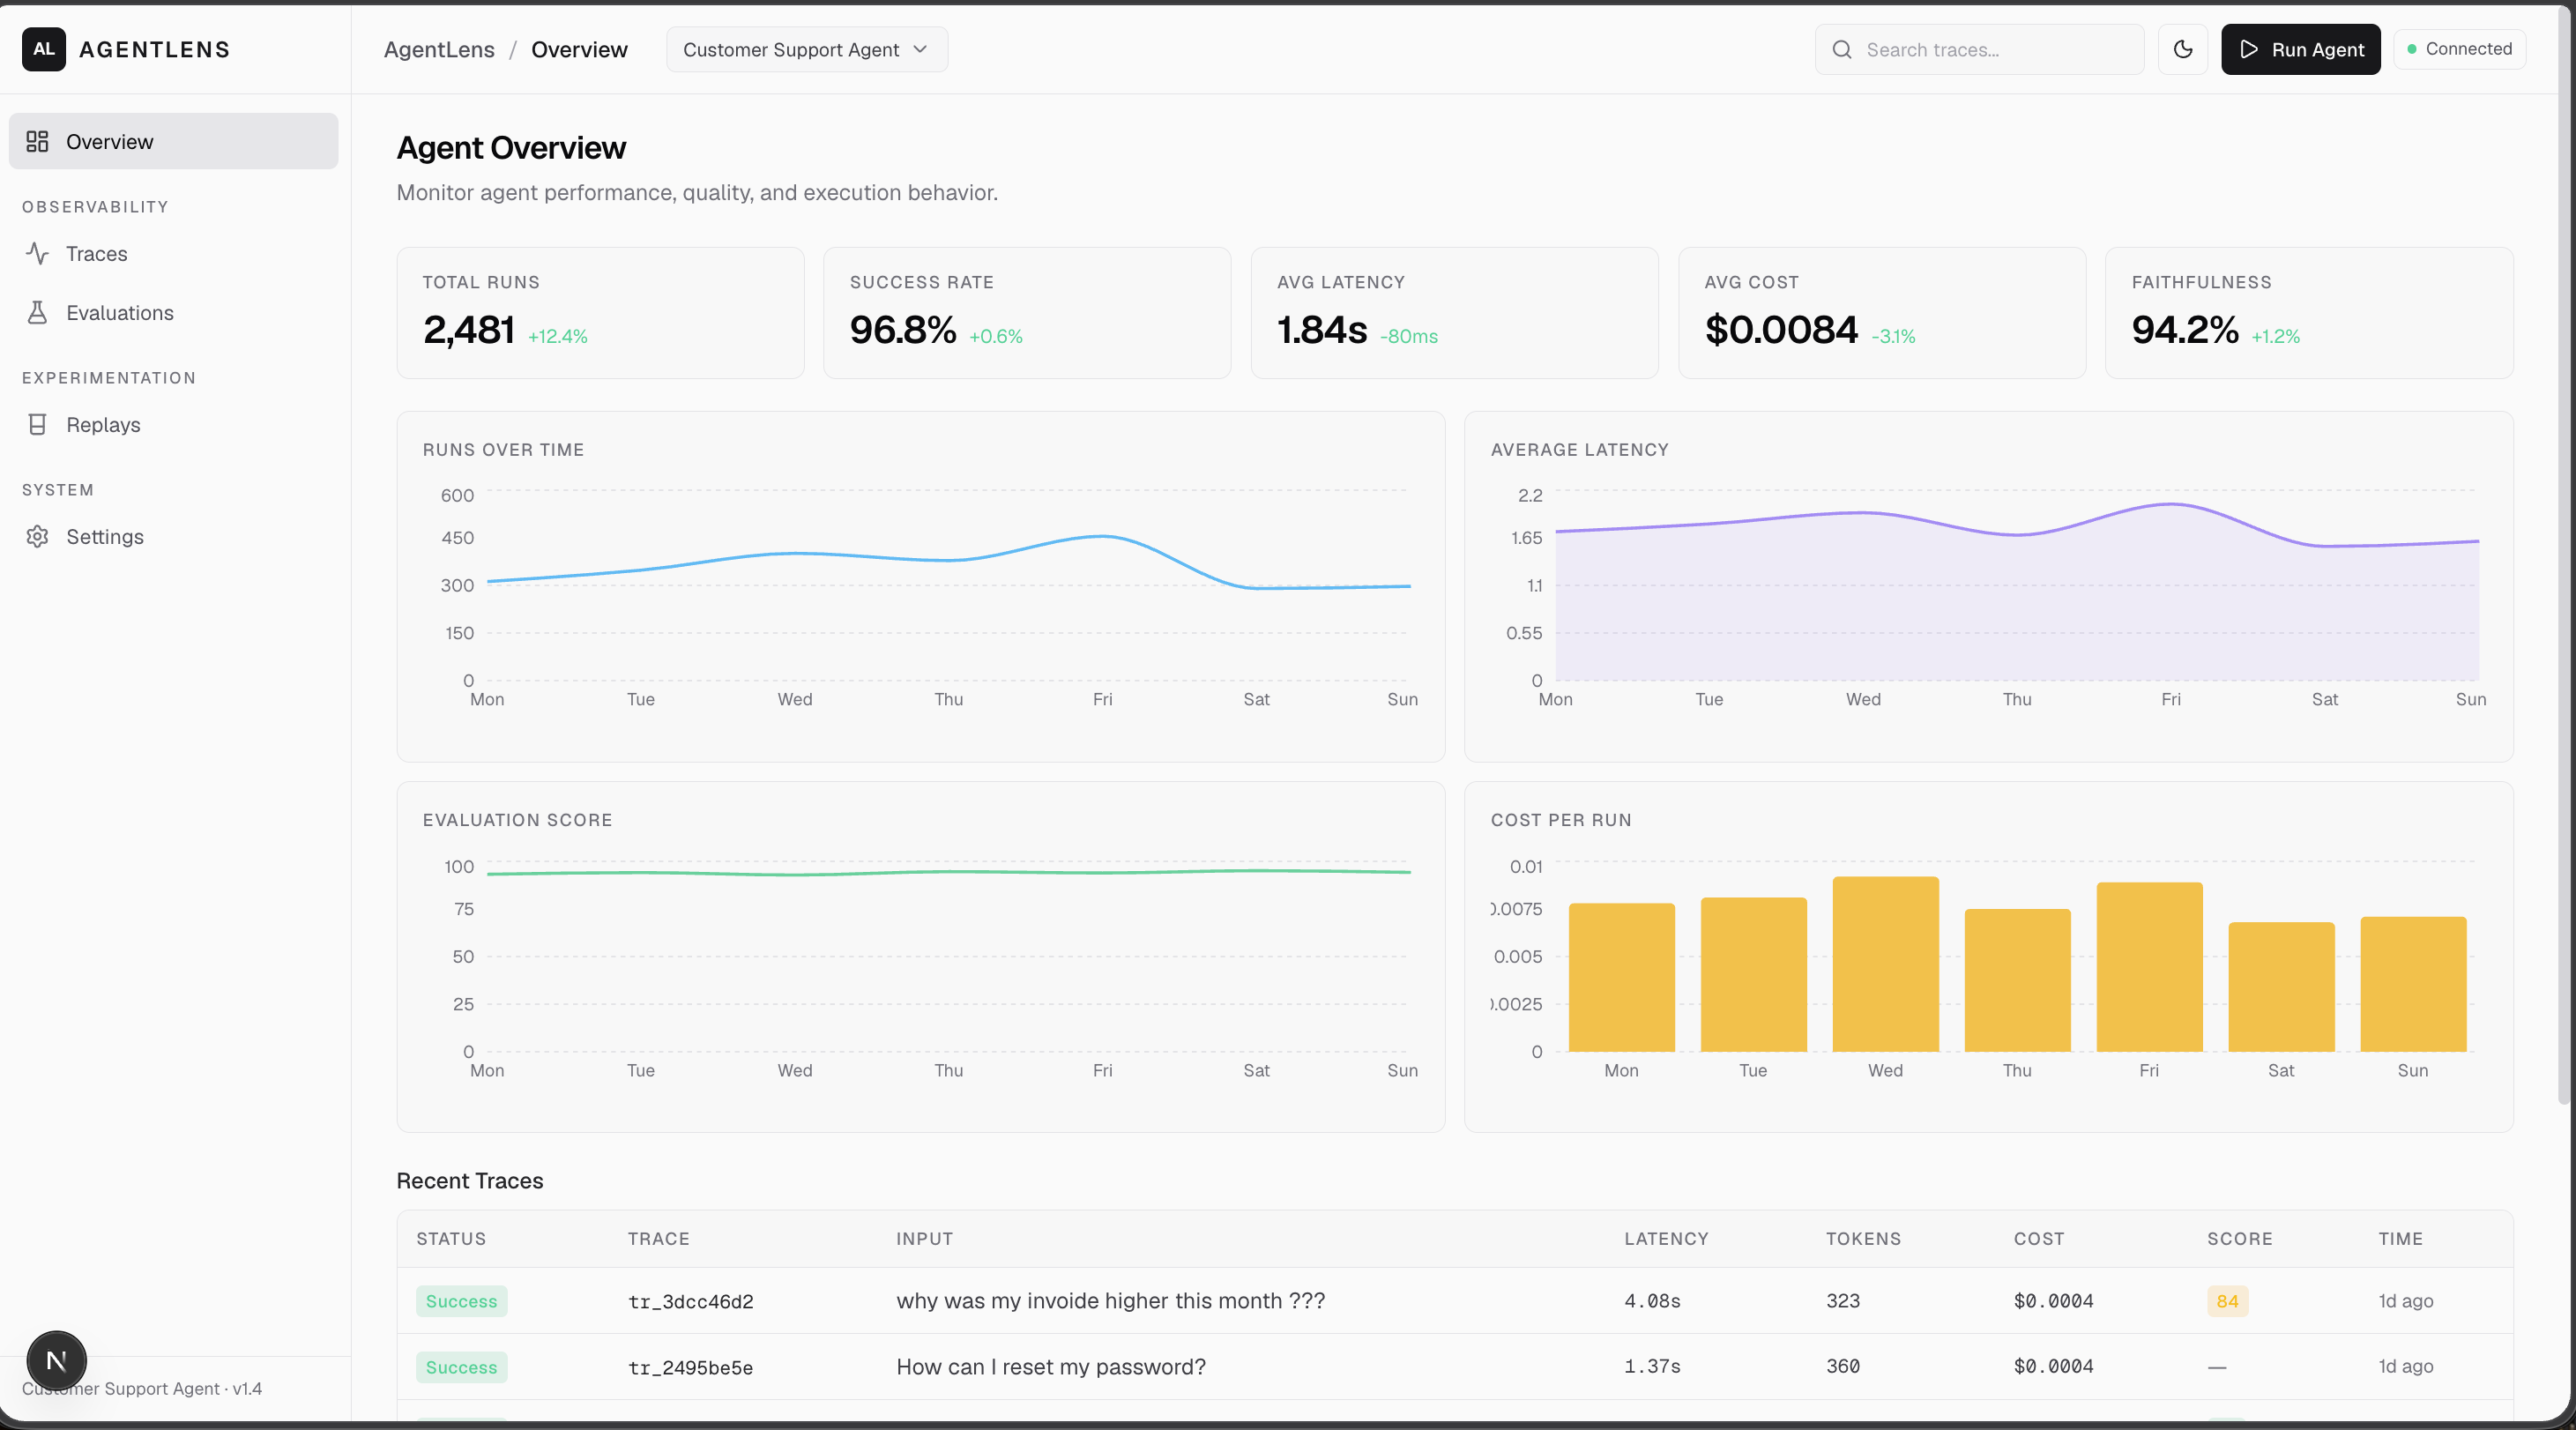The image size is (2576, 1430).
Task: Click trace ID tr_2495be5e
Action: pos(690,1367)
